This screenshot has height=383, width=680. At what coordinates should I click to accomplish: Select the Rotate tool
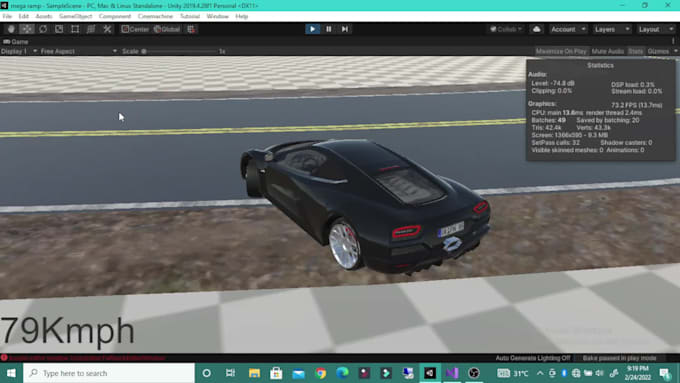coord(43,29)
